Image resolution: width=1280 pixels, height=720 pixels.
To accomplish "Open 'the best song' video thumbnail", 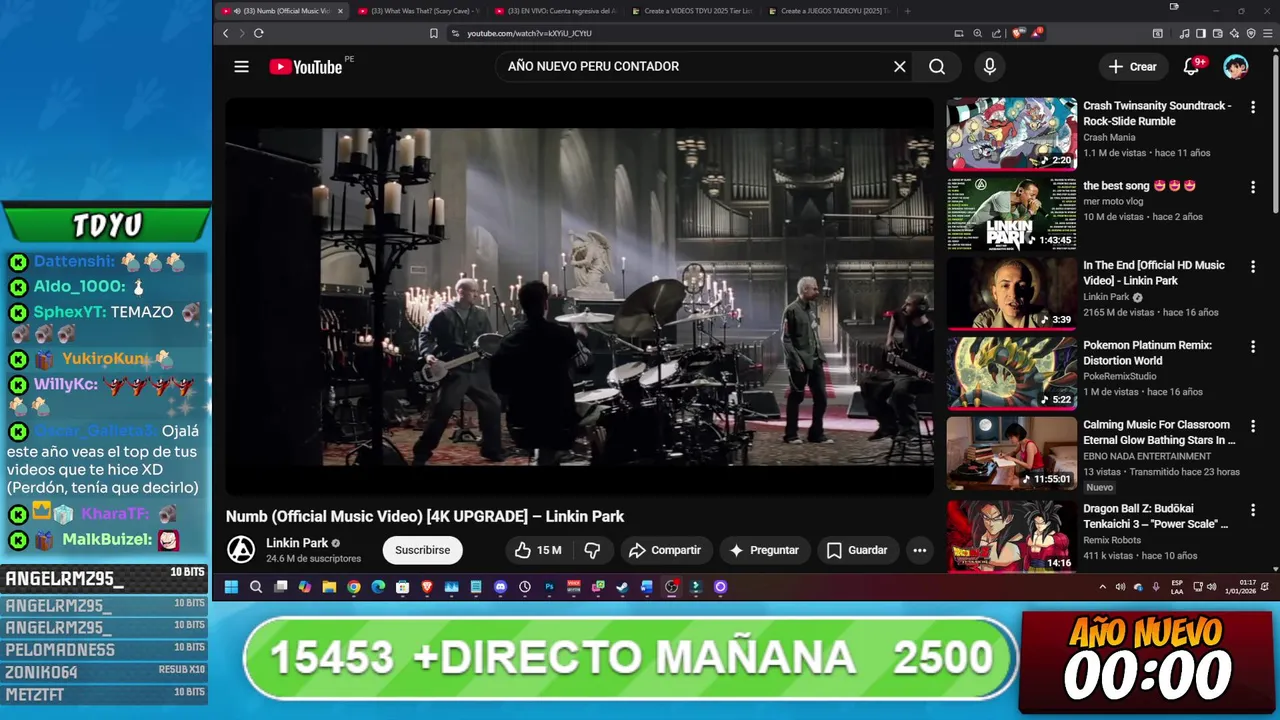I will pos(1012,213).
